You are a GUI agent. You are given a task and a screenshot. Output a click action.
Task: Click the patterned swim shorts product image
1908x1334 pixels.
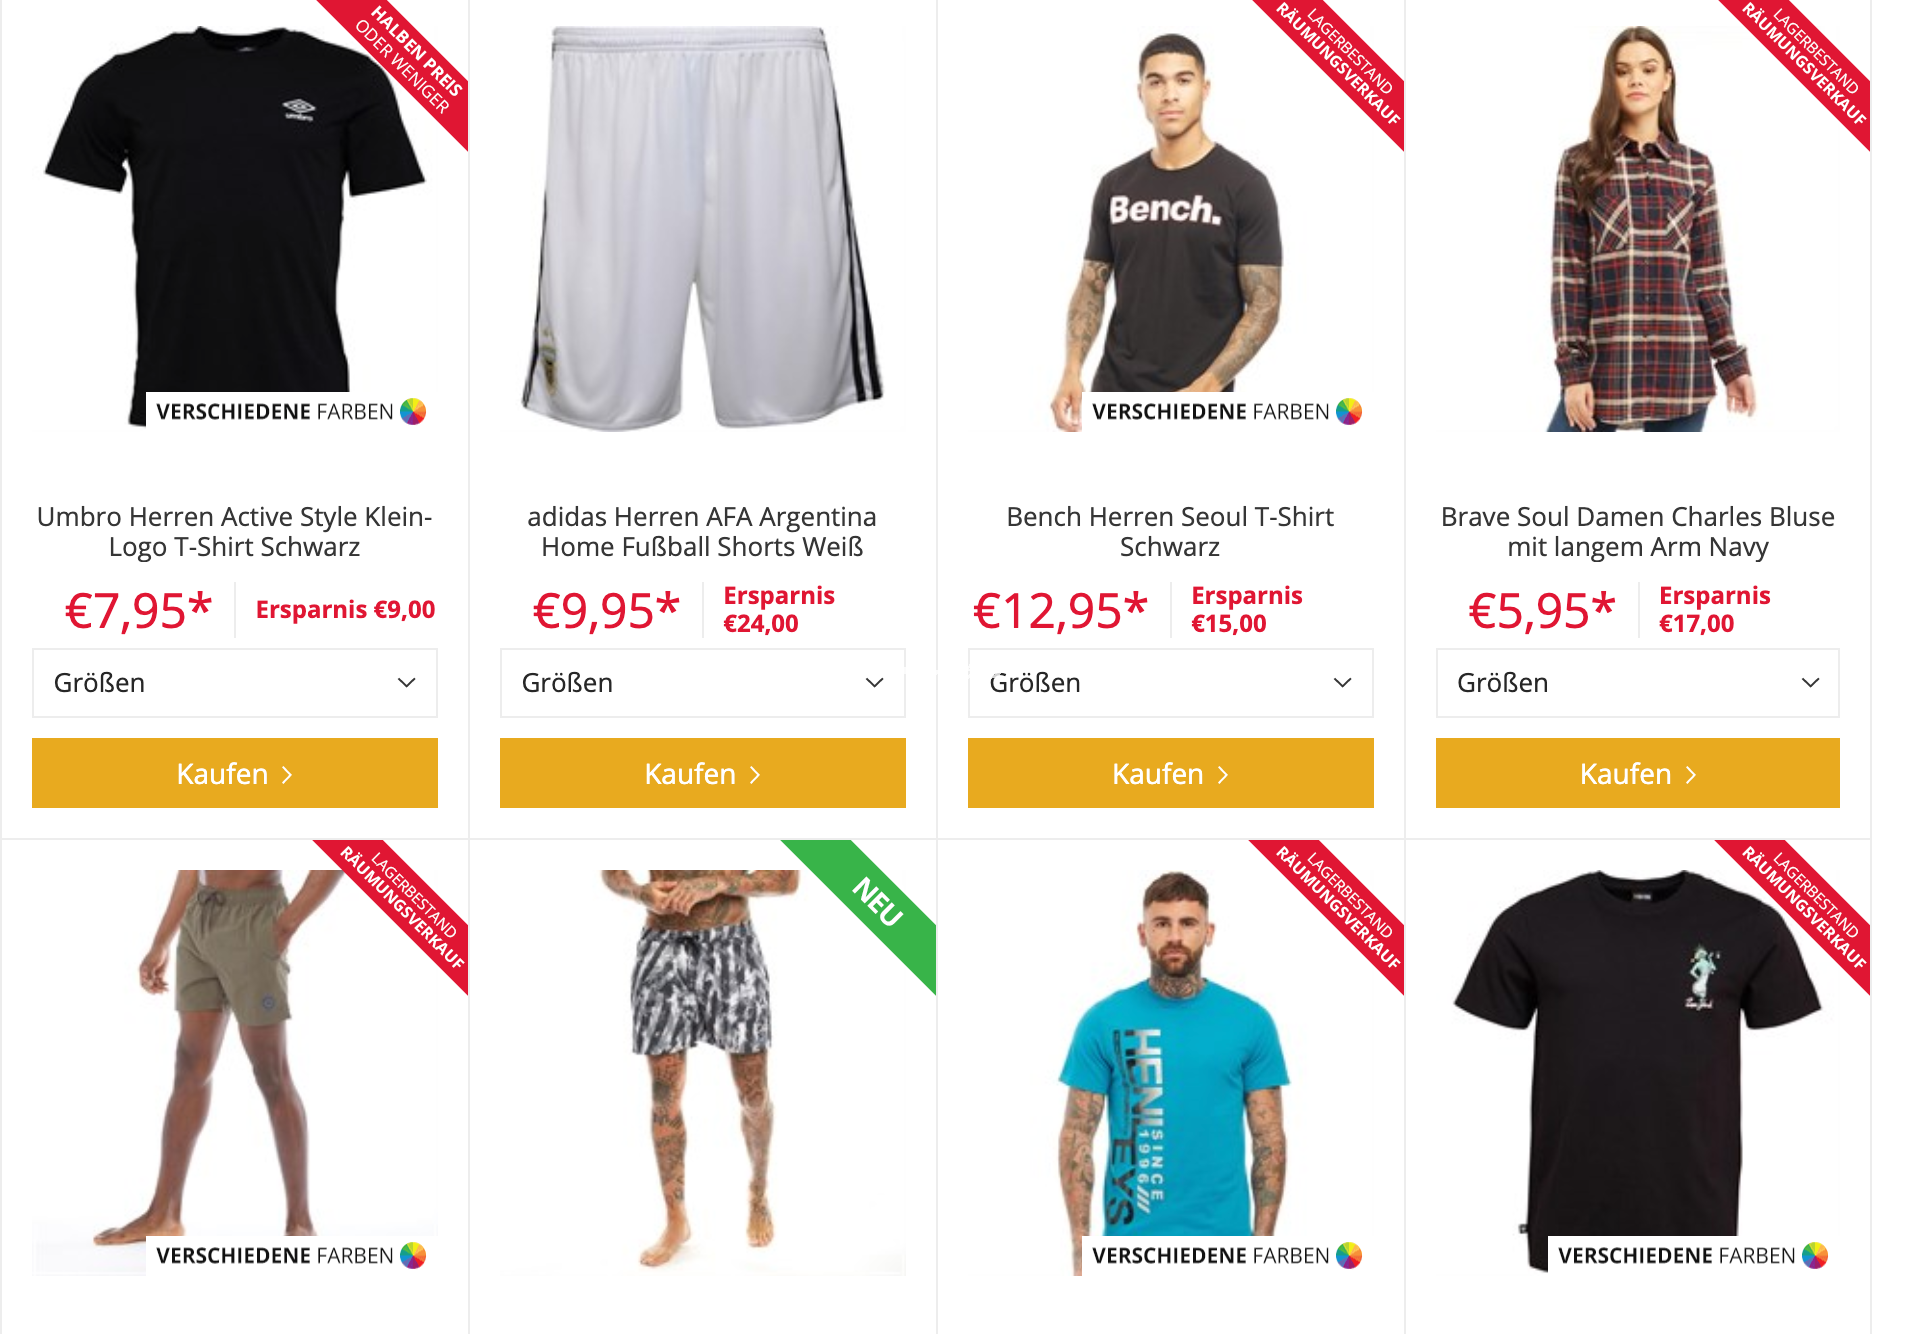tap(703, 1070)
